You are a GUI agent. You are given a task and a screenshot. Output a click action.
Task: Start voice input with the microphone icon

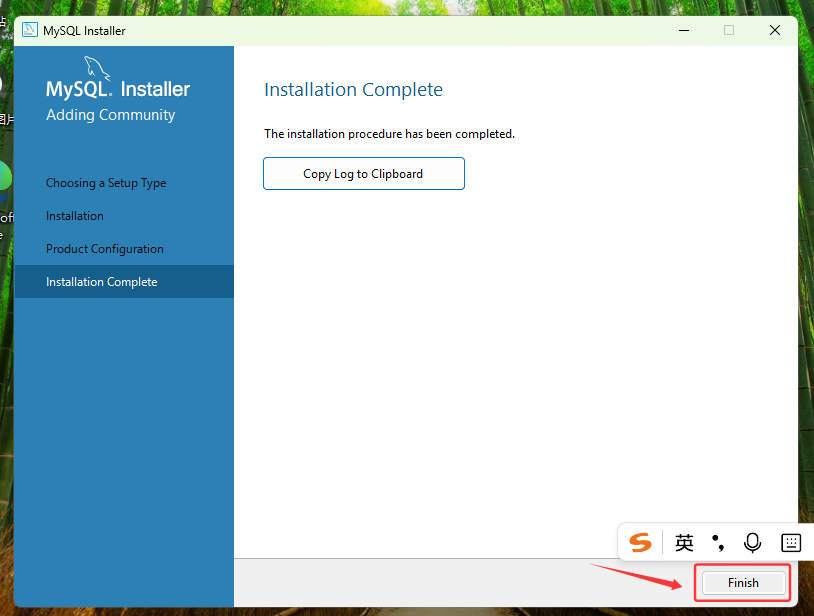752,542
